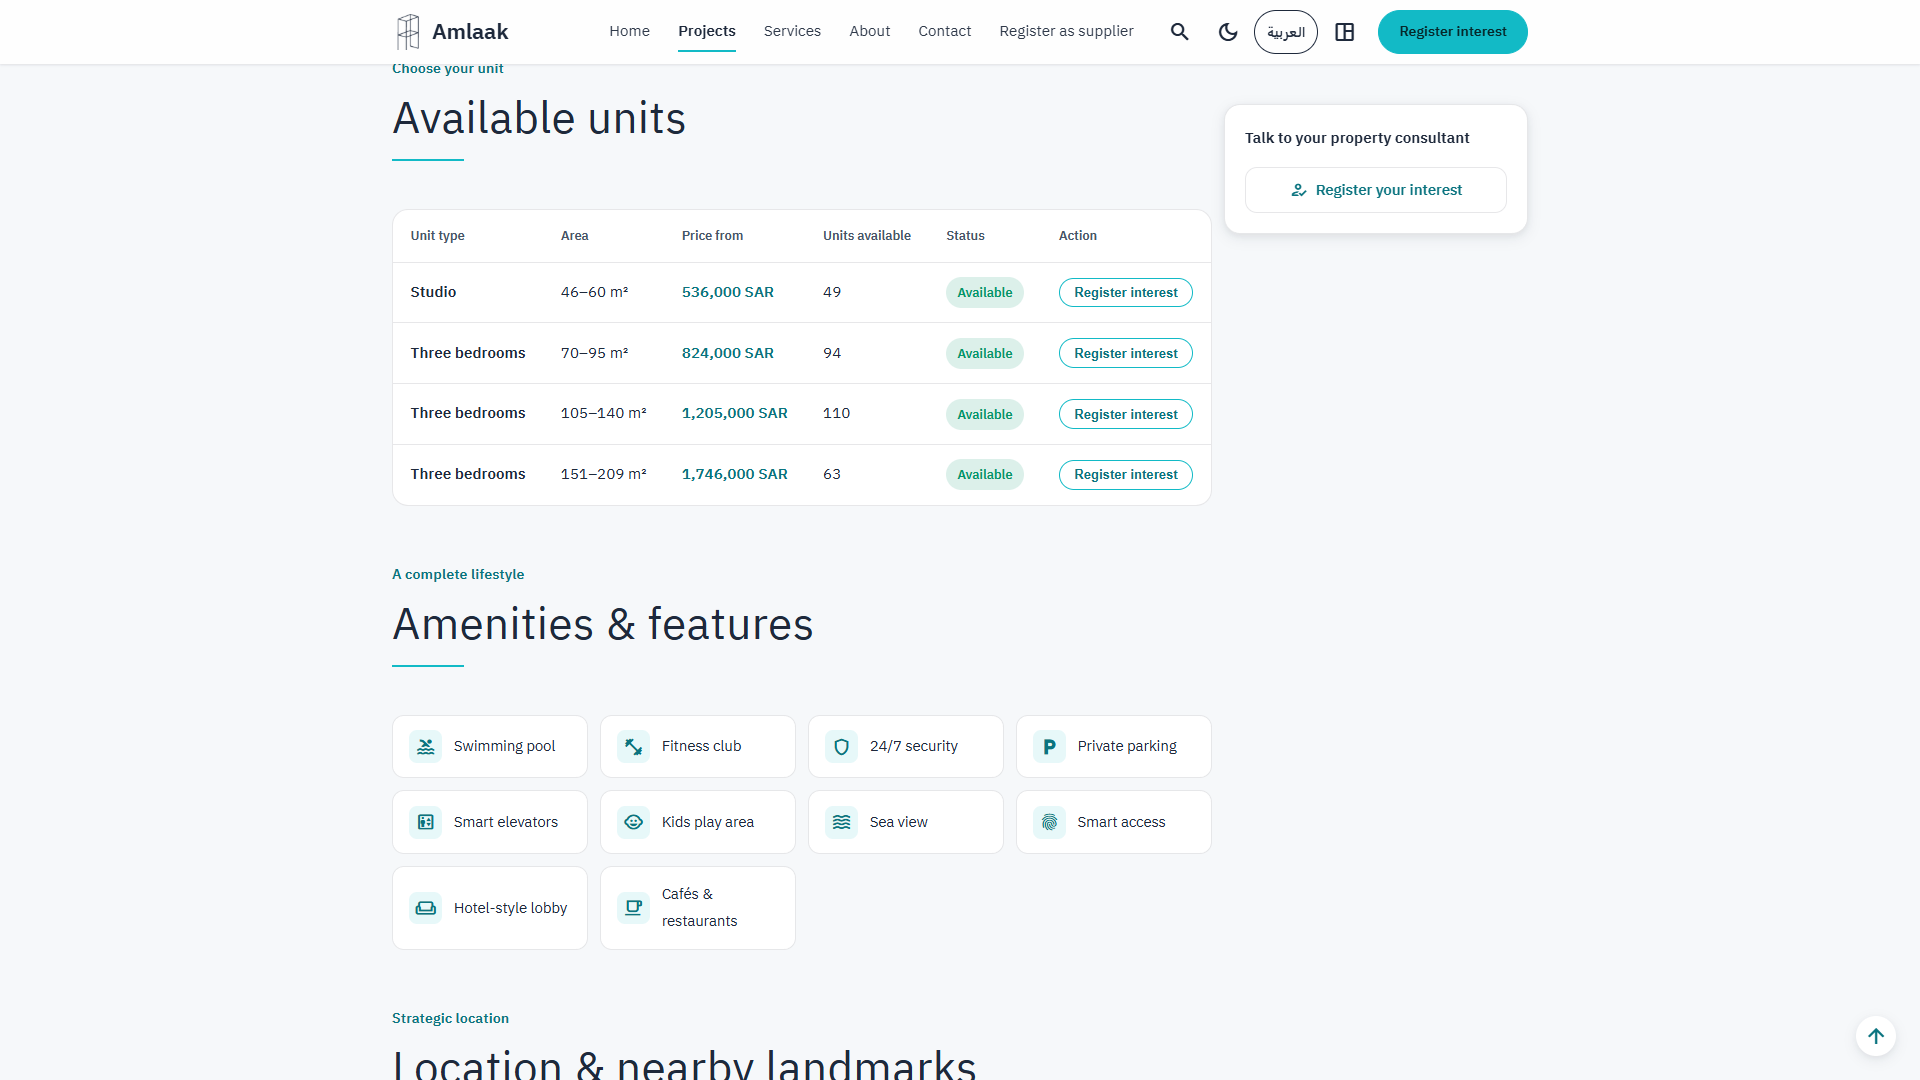The height and width of the screenshot is (1080, 1920).
Task: Click the Kids play area face icon
Action: click(x=634, y=822)
